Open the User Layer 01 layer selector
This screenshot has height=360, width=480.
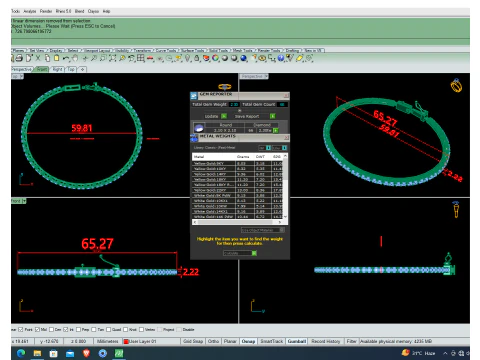pos(151,341)
